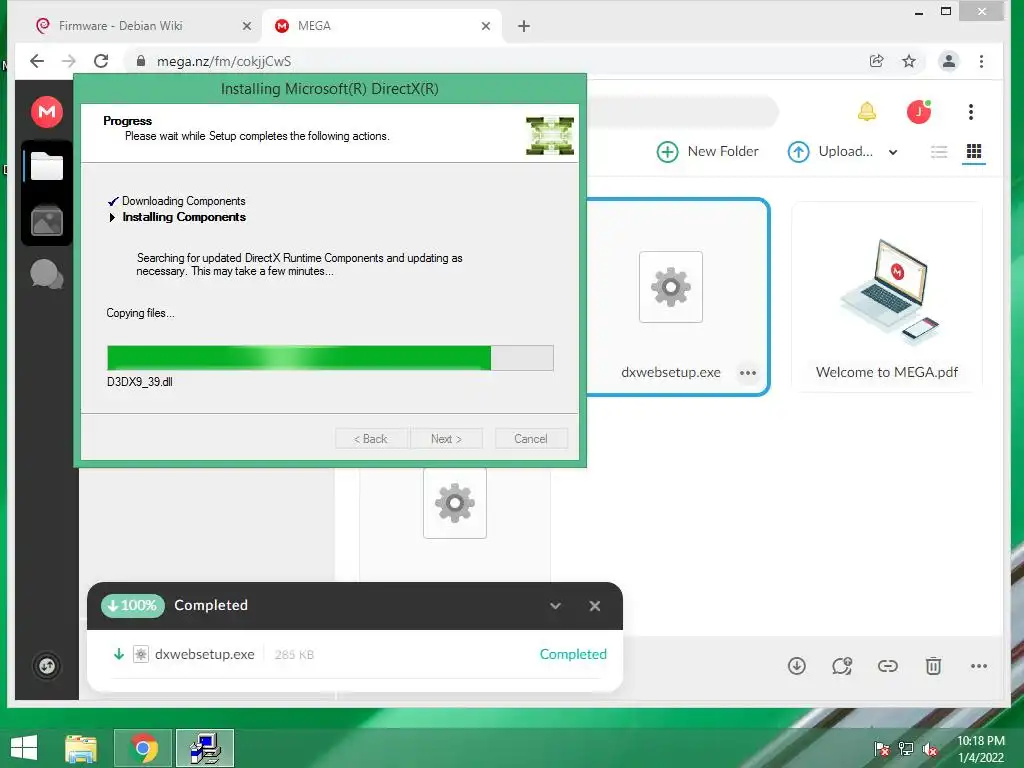Close the Firmware - Debian Wiki tab
Screen dimensions: 1024x768
(247, 26)
